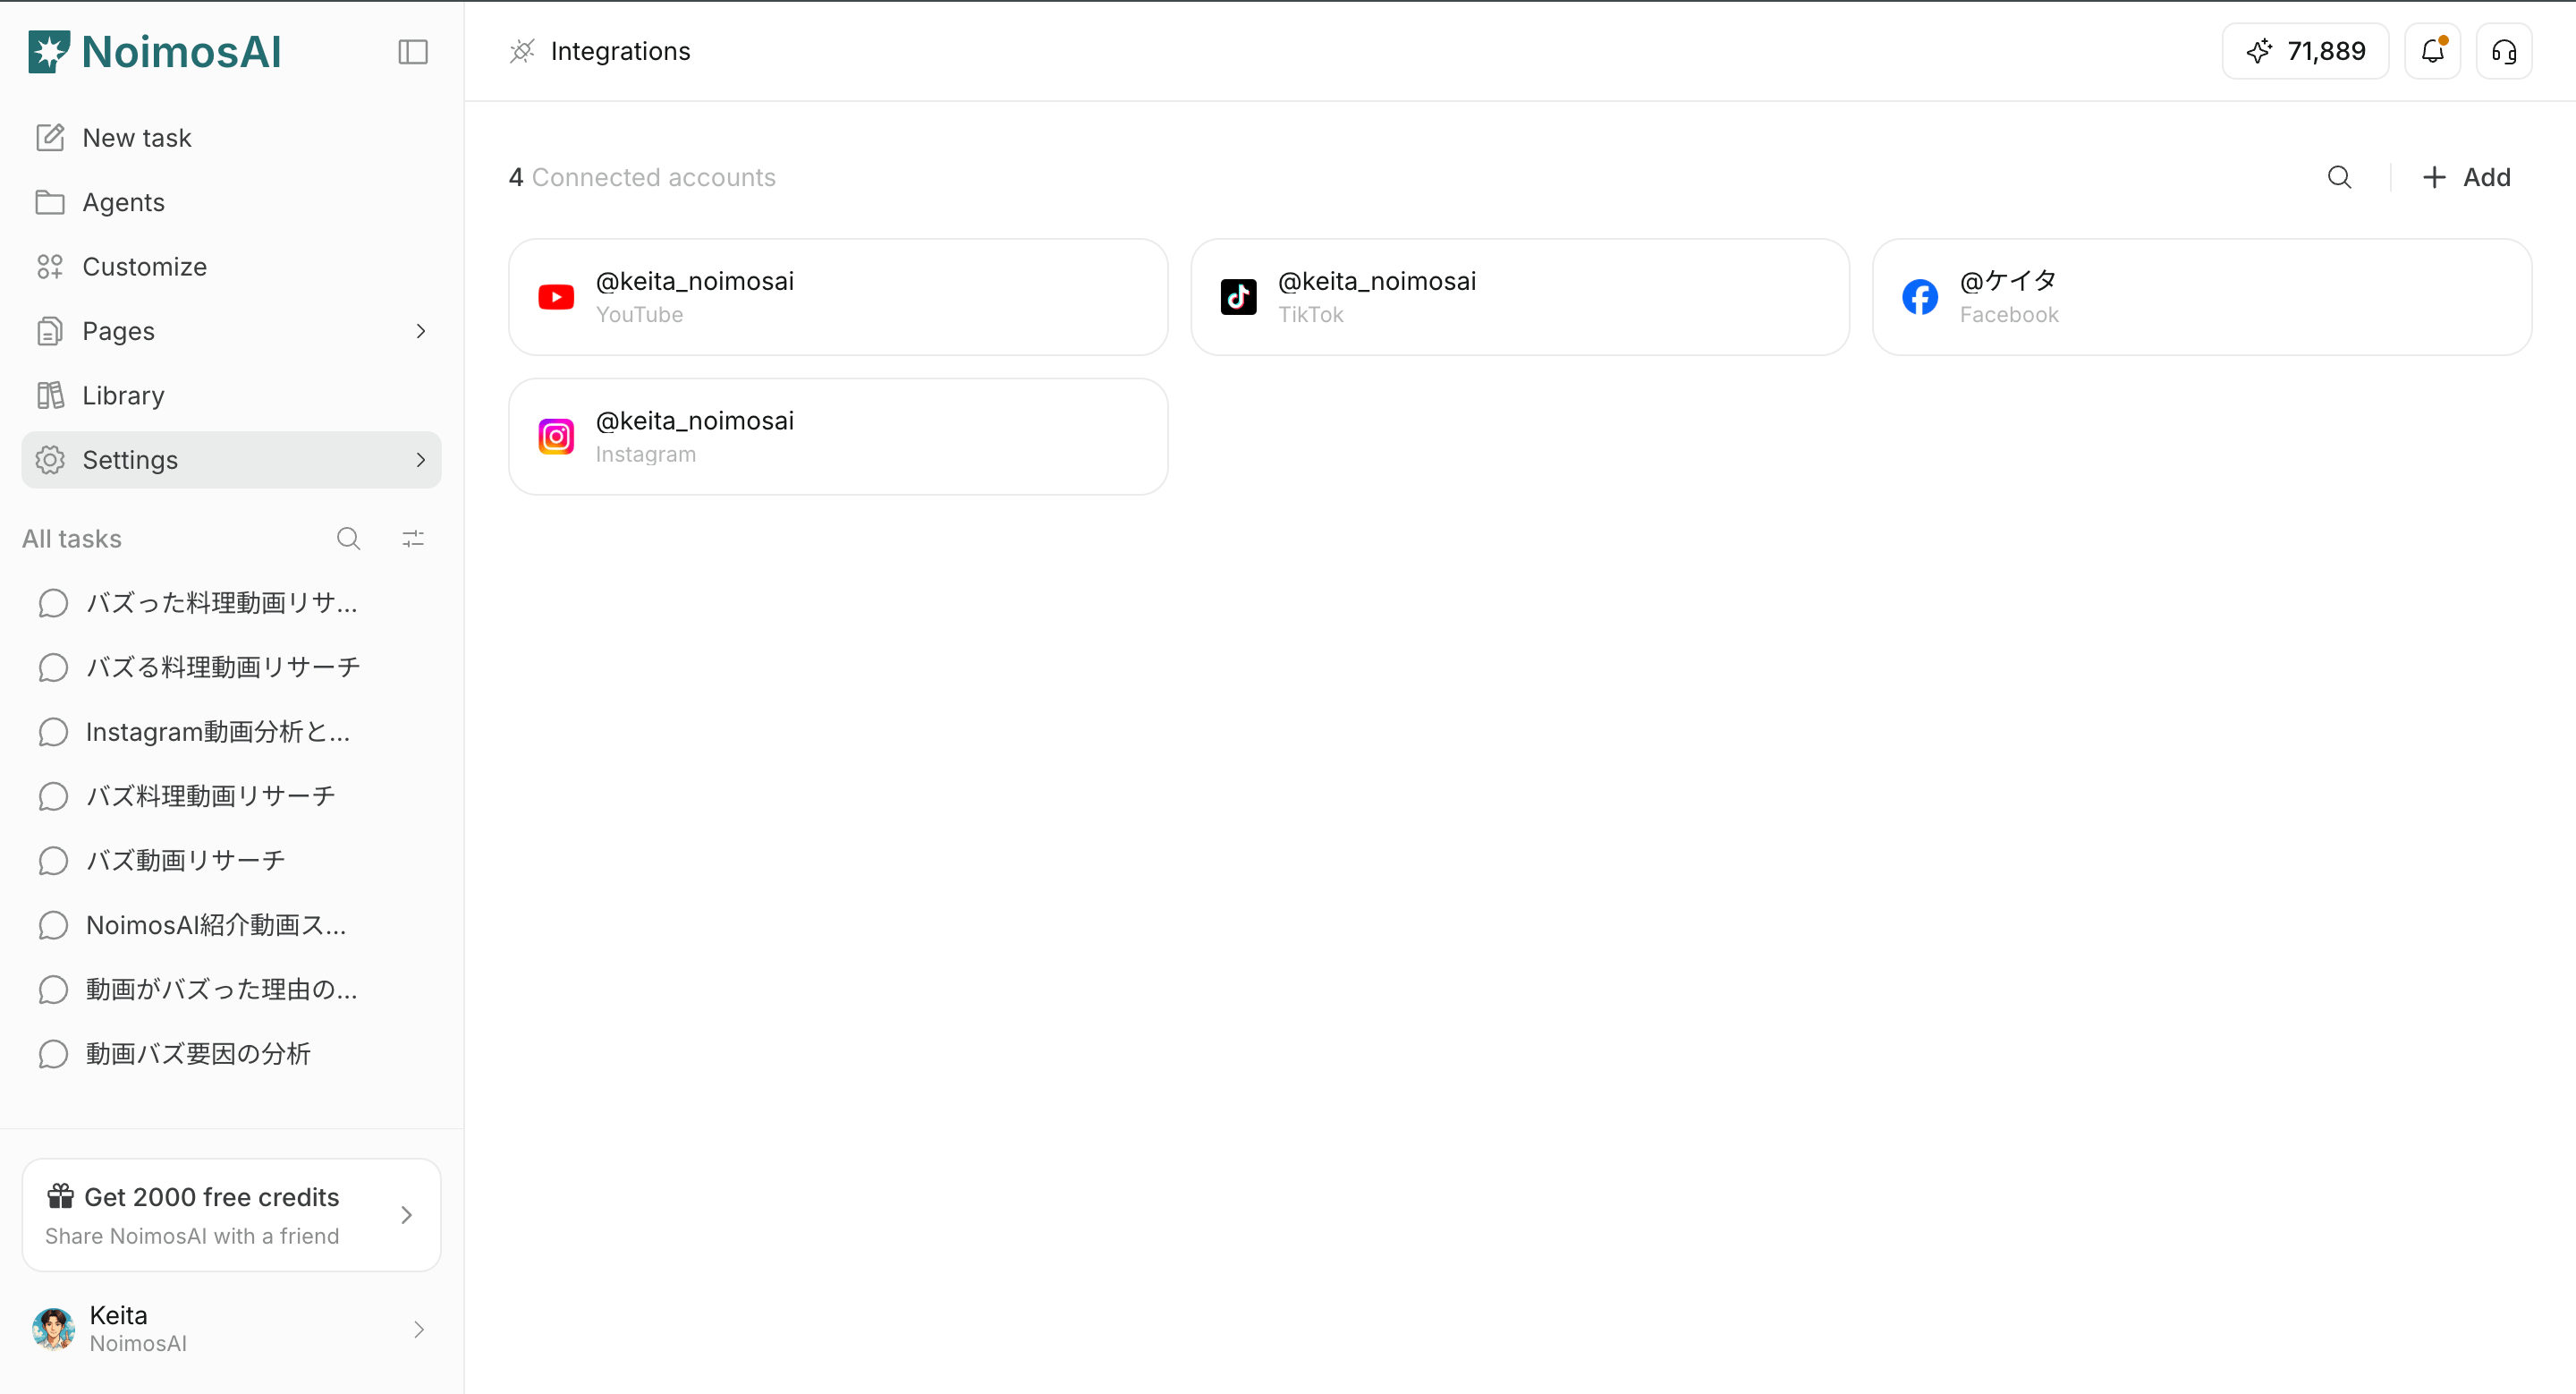
Task: Click the New task pencil icon
Action: tap(50, 137)
